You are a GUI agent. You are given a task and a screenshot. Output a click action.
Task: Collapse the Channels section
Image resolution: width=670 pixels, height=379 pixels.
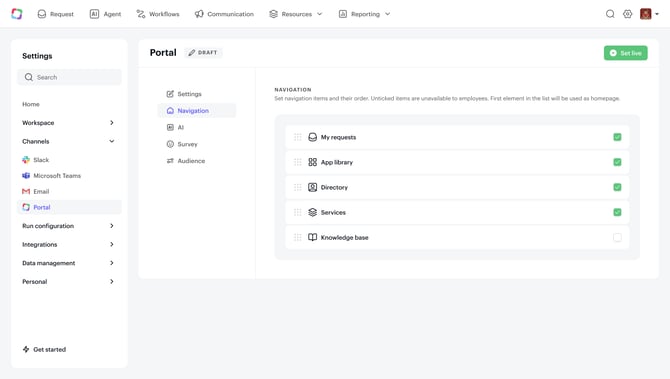(x=112, y=141)
